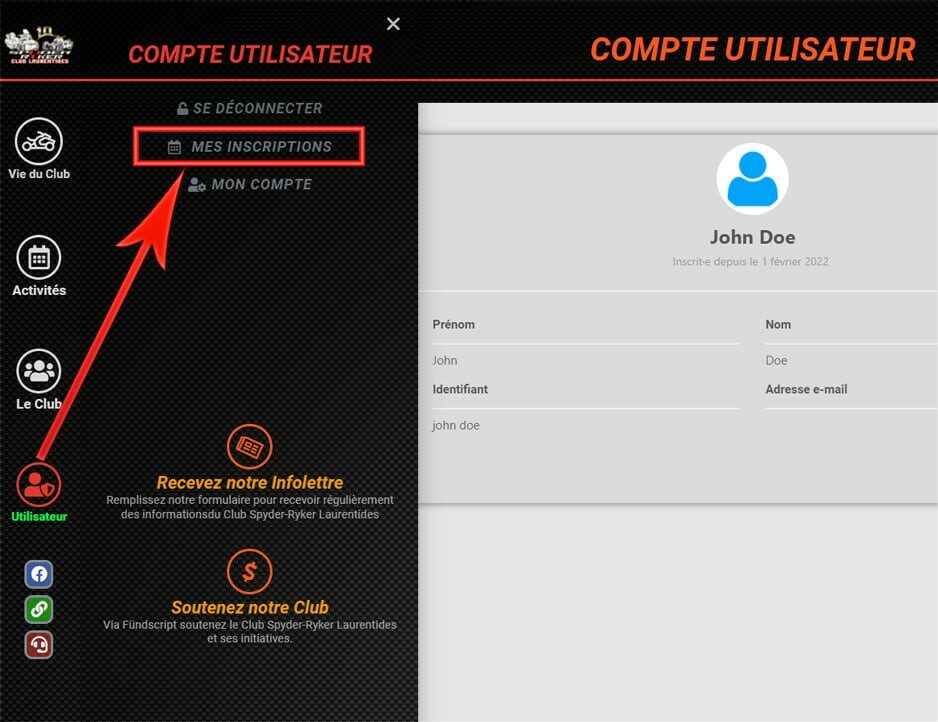Click the Le Club label
Screen dimensions: 938x722
click(39, 404)
